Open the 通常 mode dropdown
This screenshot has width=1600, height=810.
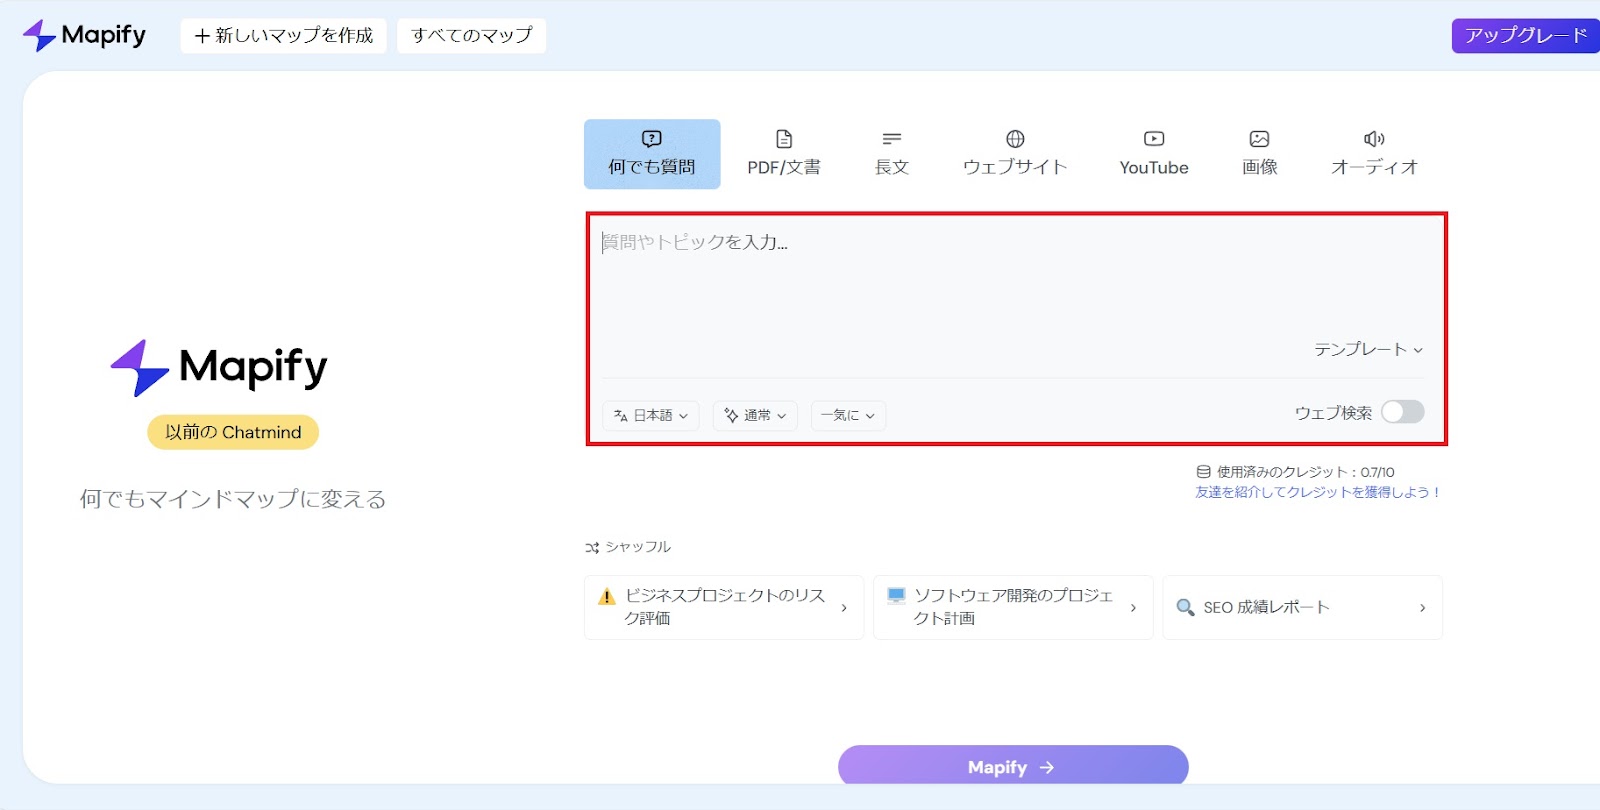pos(755,415)
